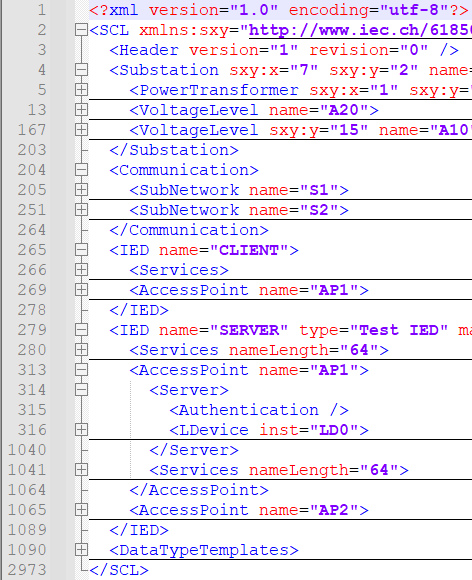This screenshot has height=580, width=472.
Task: Place cursor on the closing Substation tag
Action: coord(174,150)
